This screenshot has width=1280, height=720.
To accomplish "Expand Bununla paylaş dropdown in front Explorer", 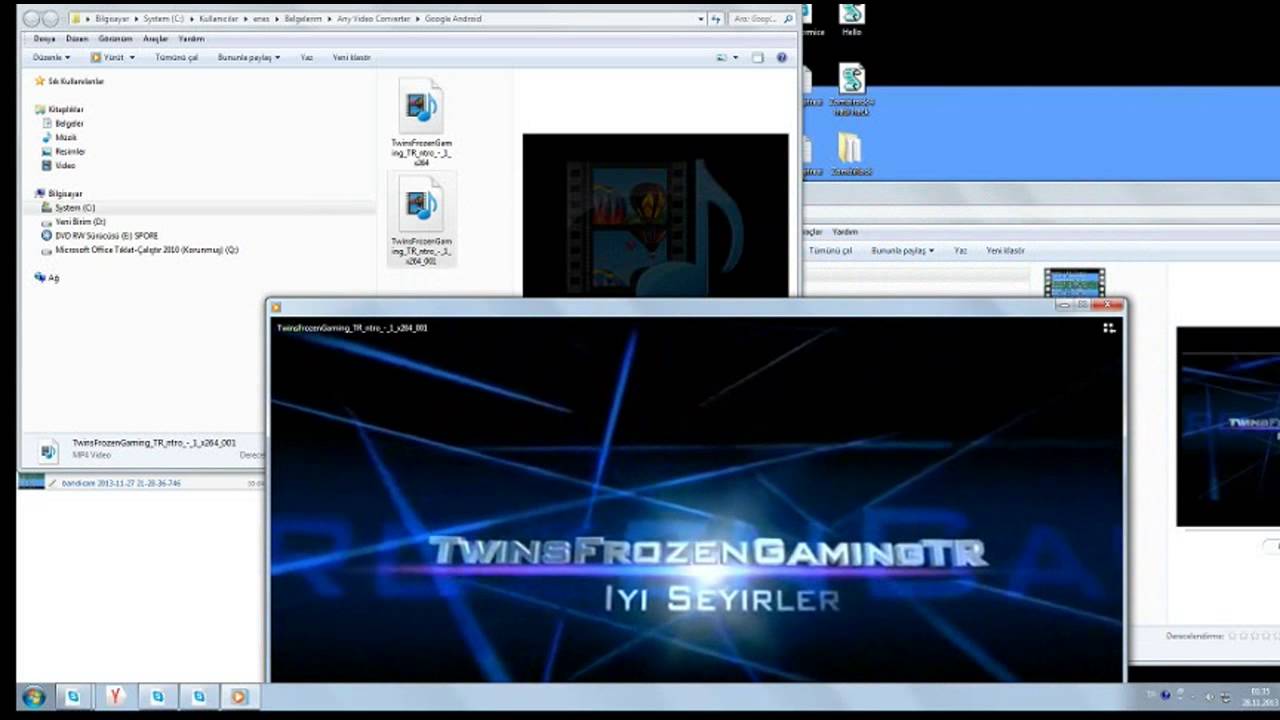I will 249,57.
